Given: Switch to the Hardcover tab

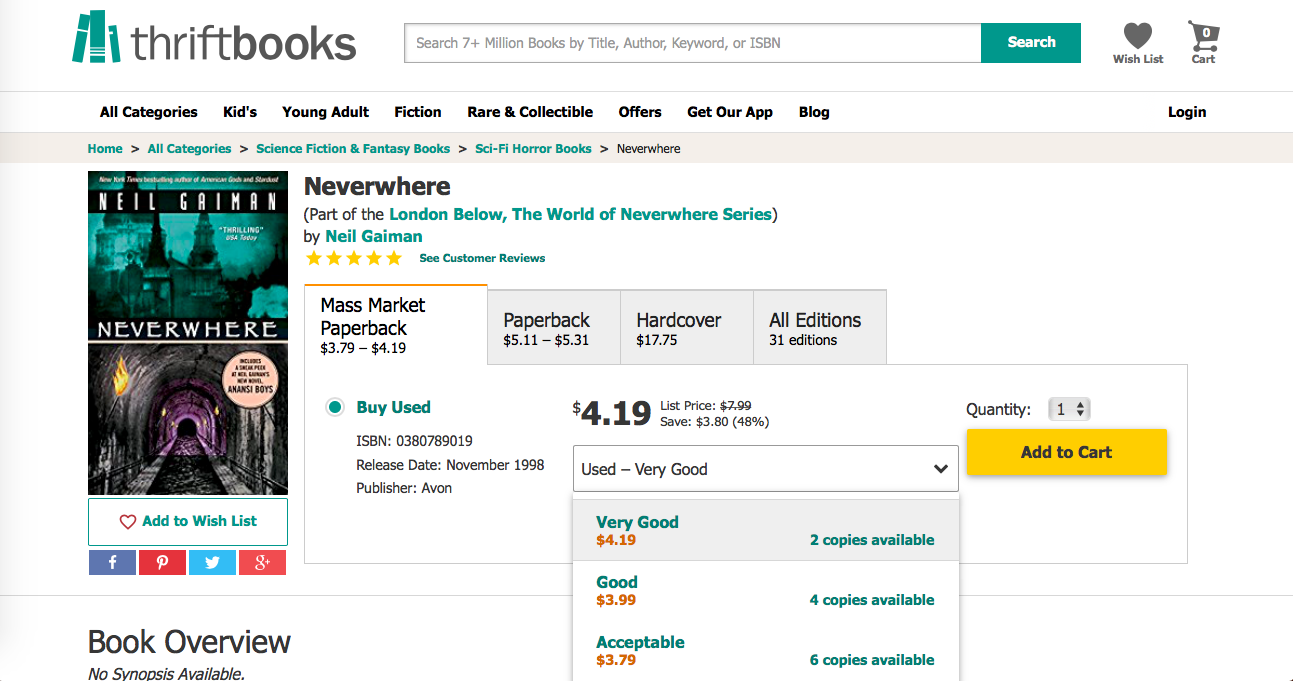Looking at the screenshot, I should coord(687,328).
